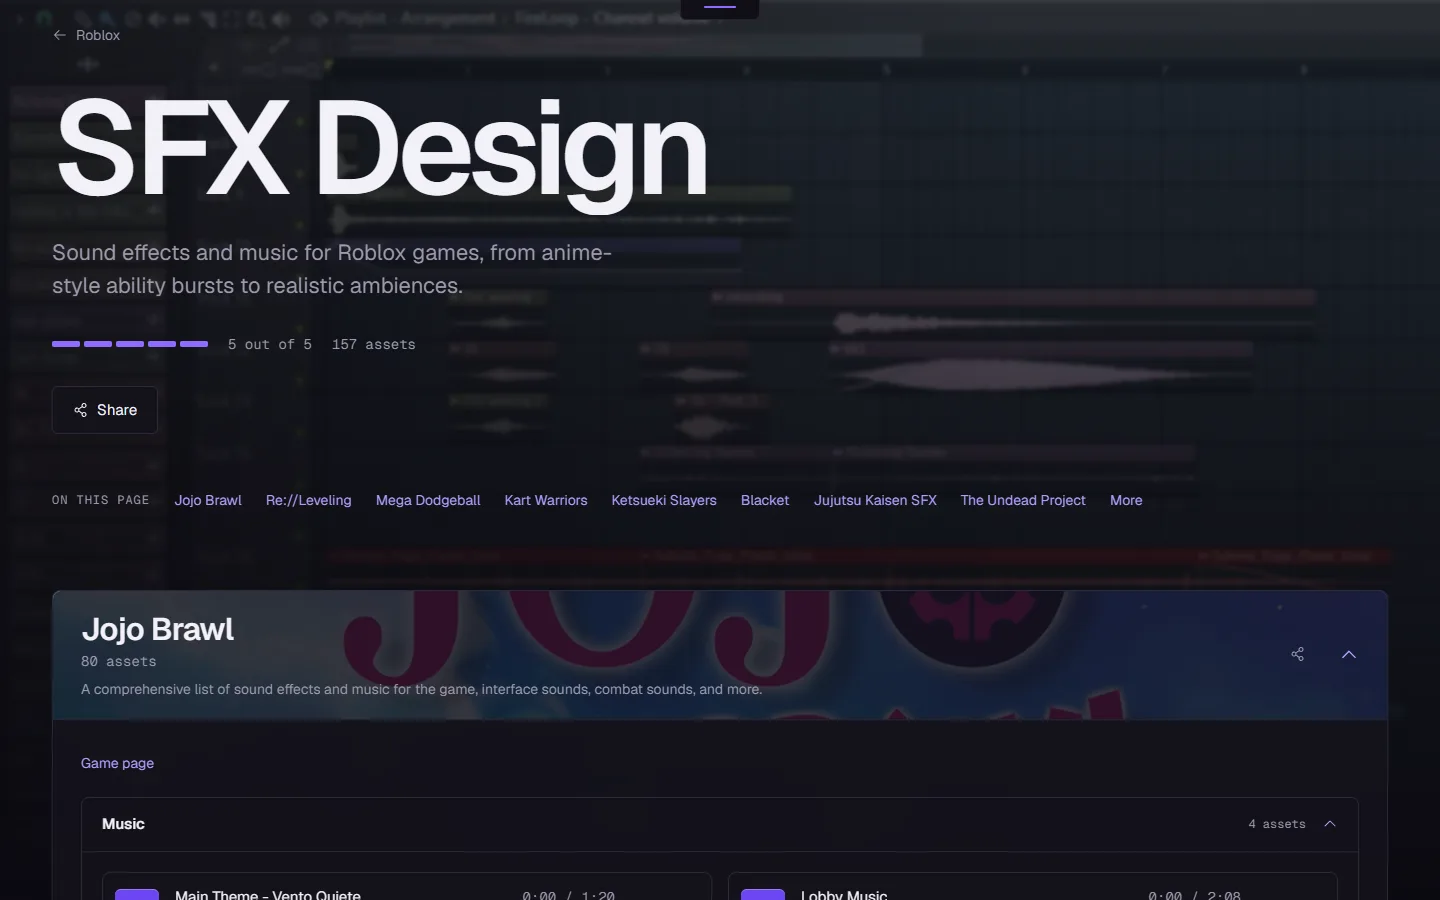Go to The Undead Project section

[x=1023, y=500]
